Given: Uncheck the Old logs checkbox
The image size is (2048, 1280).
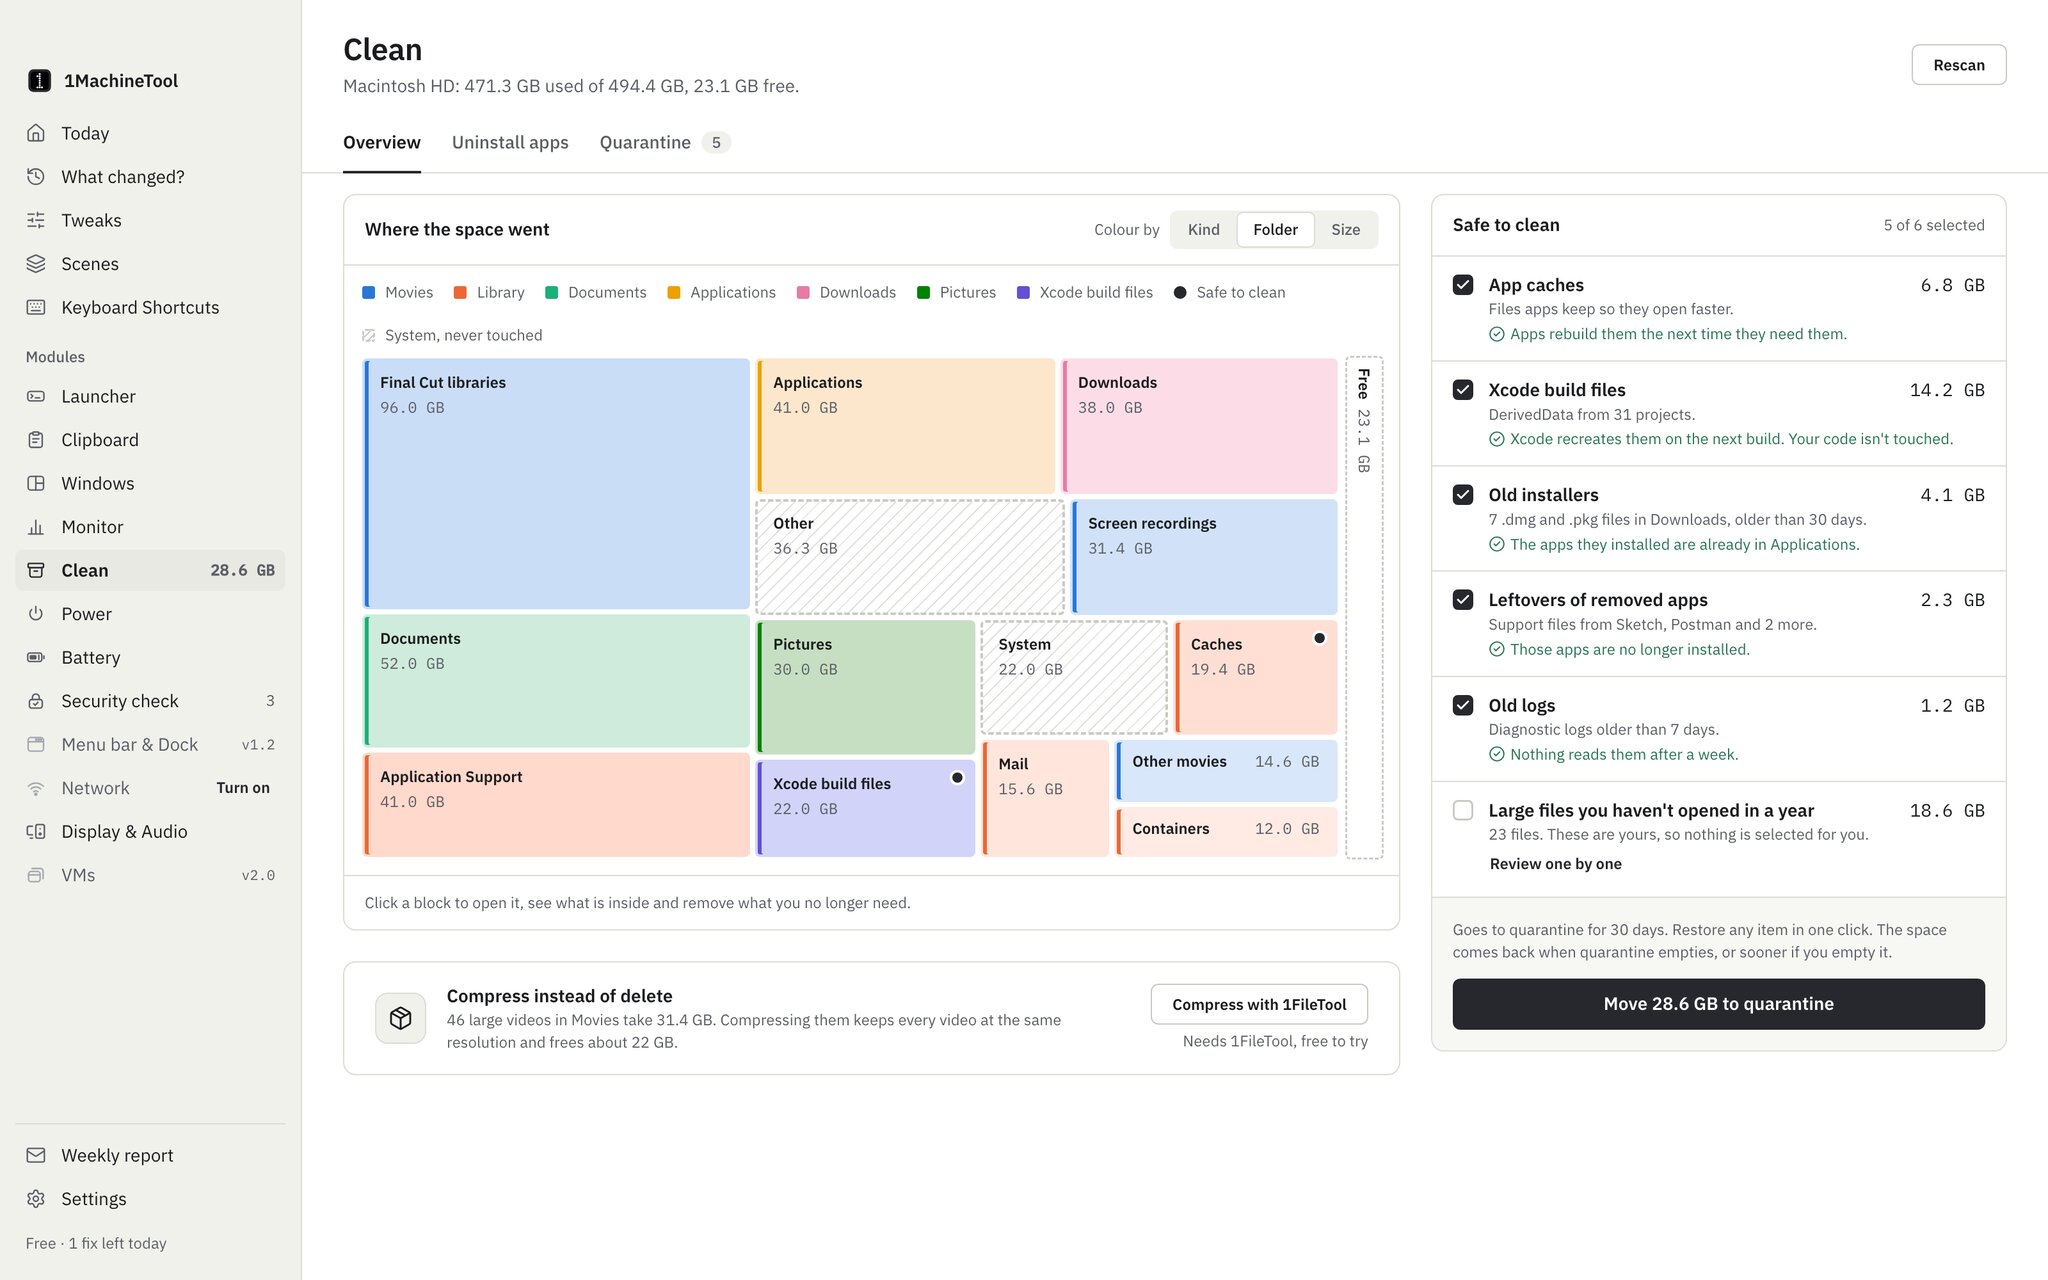Looking at the screenshot, I should [1463, 705].
